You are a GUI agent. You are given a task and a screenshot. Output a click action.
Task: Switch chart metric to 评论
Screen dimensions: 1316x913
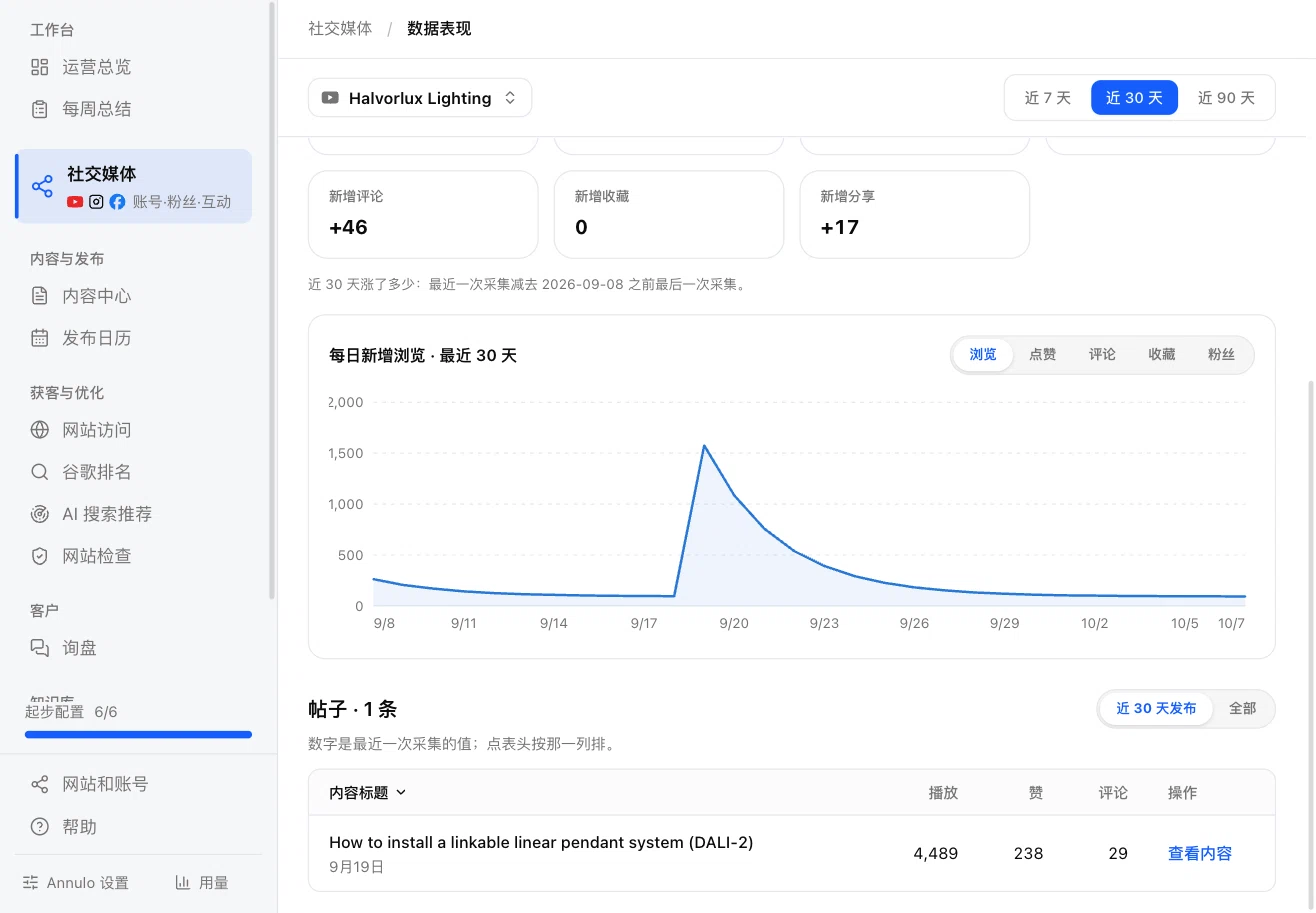point(1102,354)
